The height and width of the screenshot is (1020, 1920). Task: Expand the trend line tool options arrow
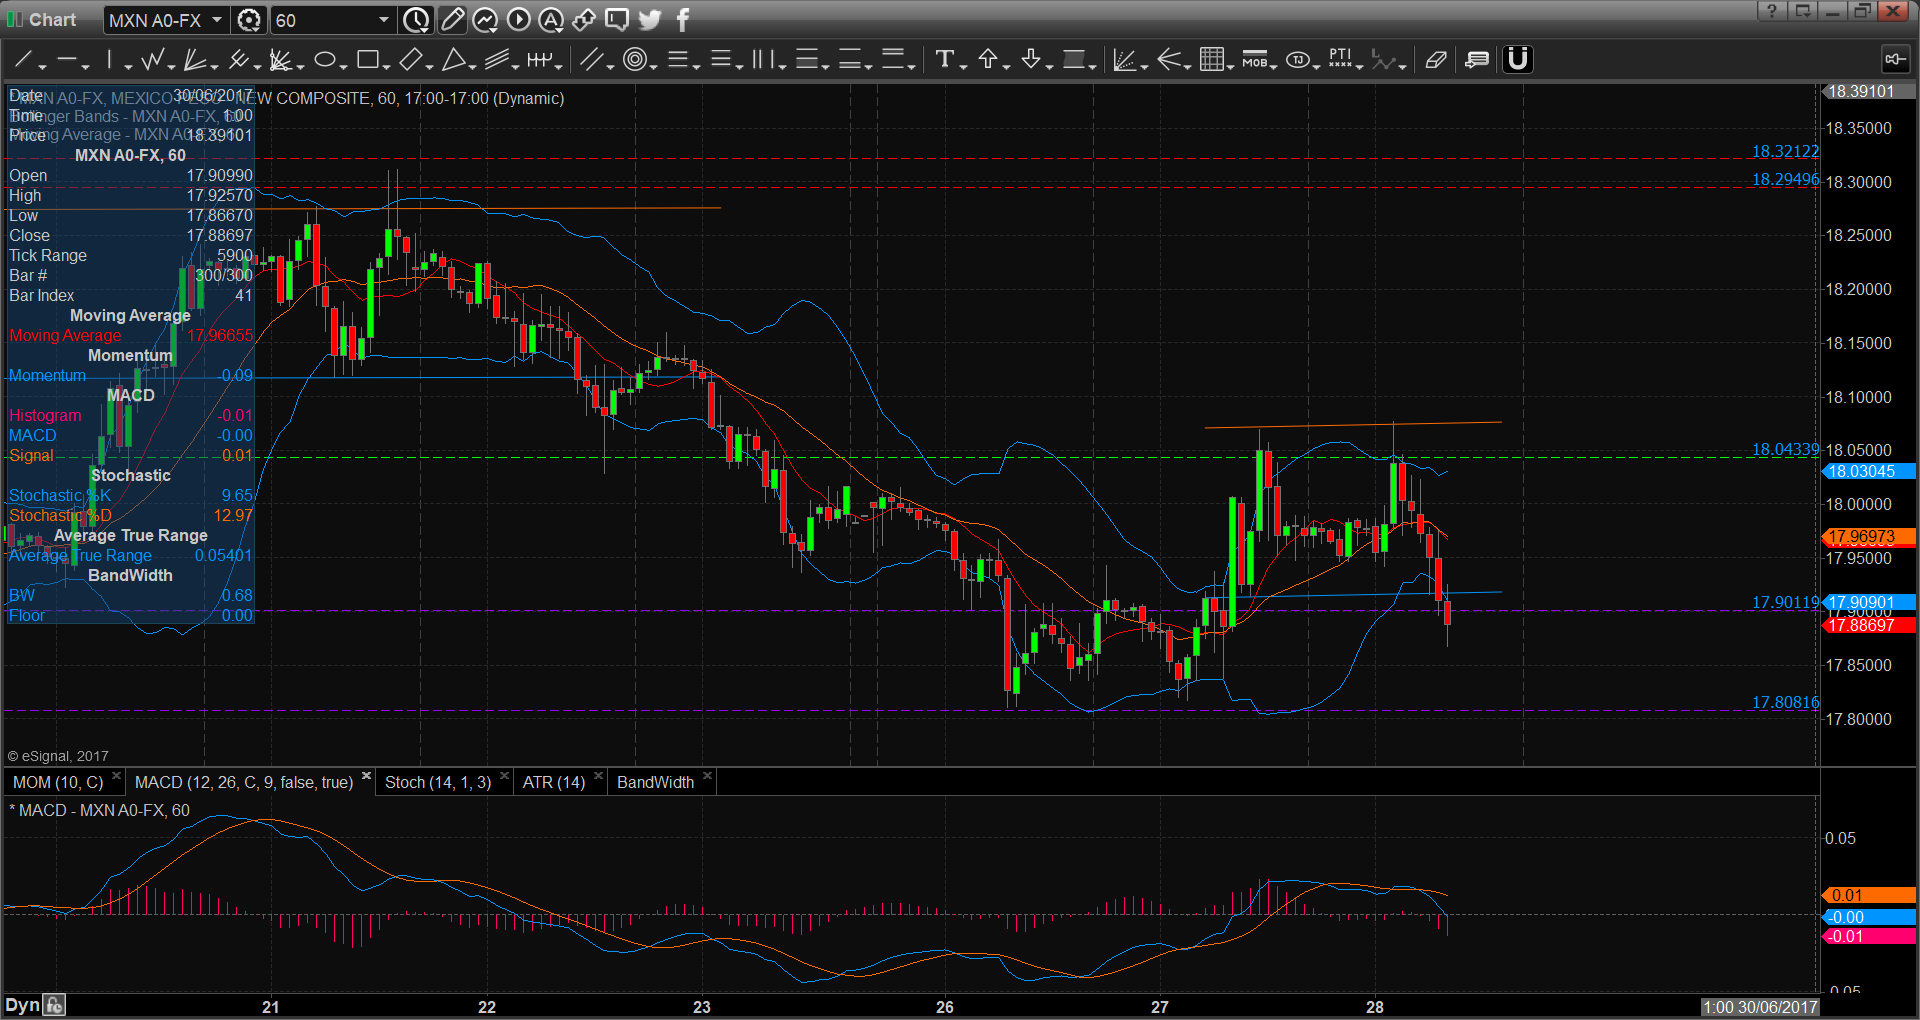pos(42,66)
